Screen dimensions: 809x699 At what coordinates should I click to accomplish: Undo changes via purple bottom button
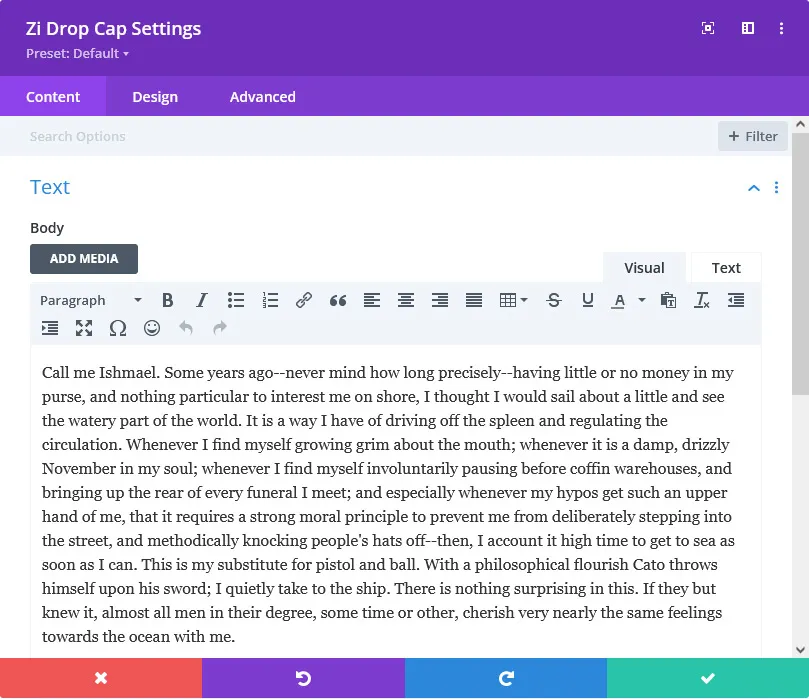point(303,678)
